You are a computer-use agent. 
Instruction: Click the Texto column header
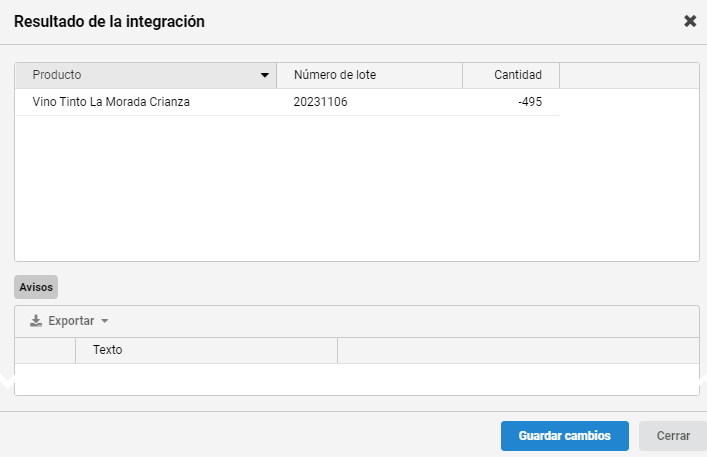click(207, 350)
